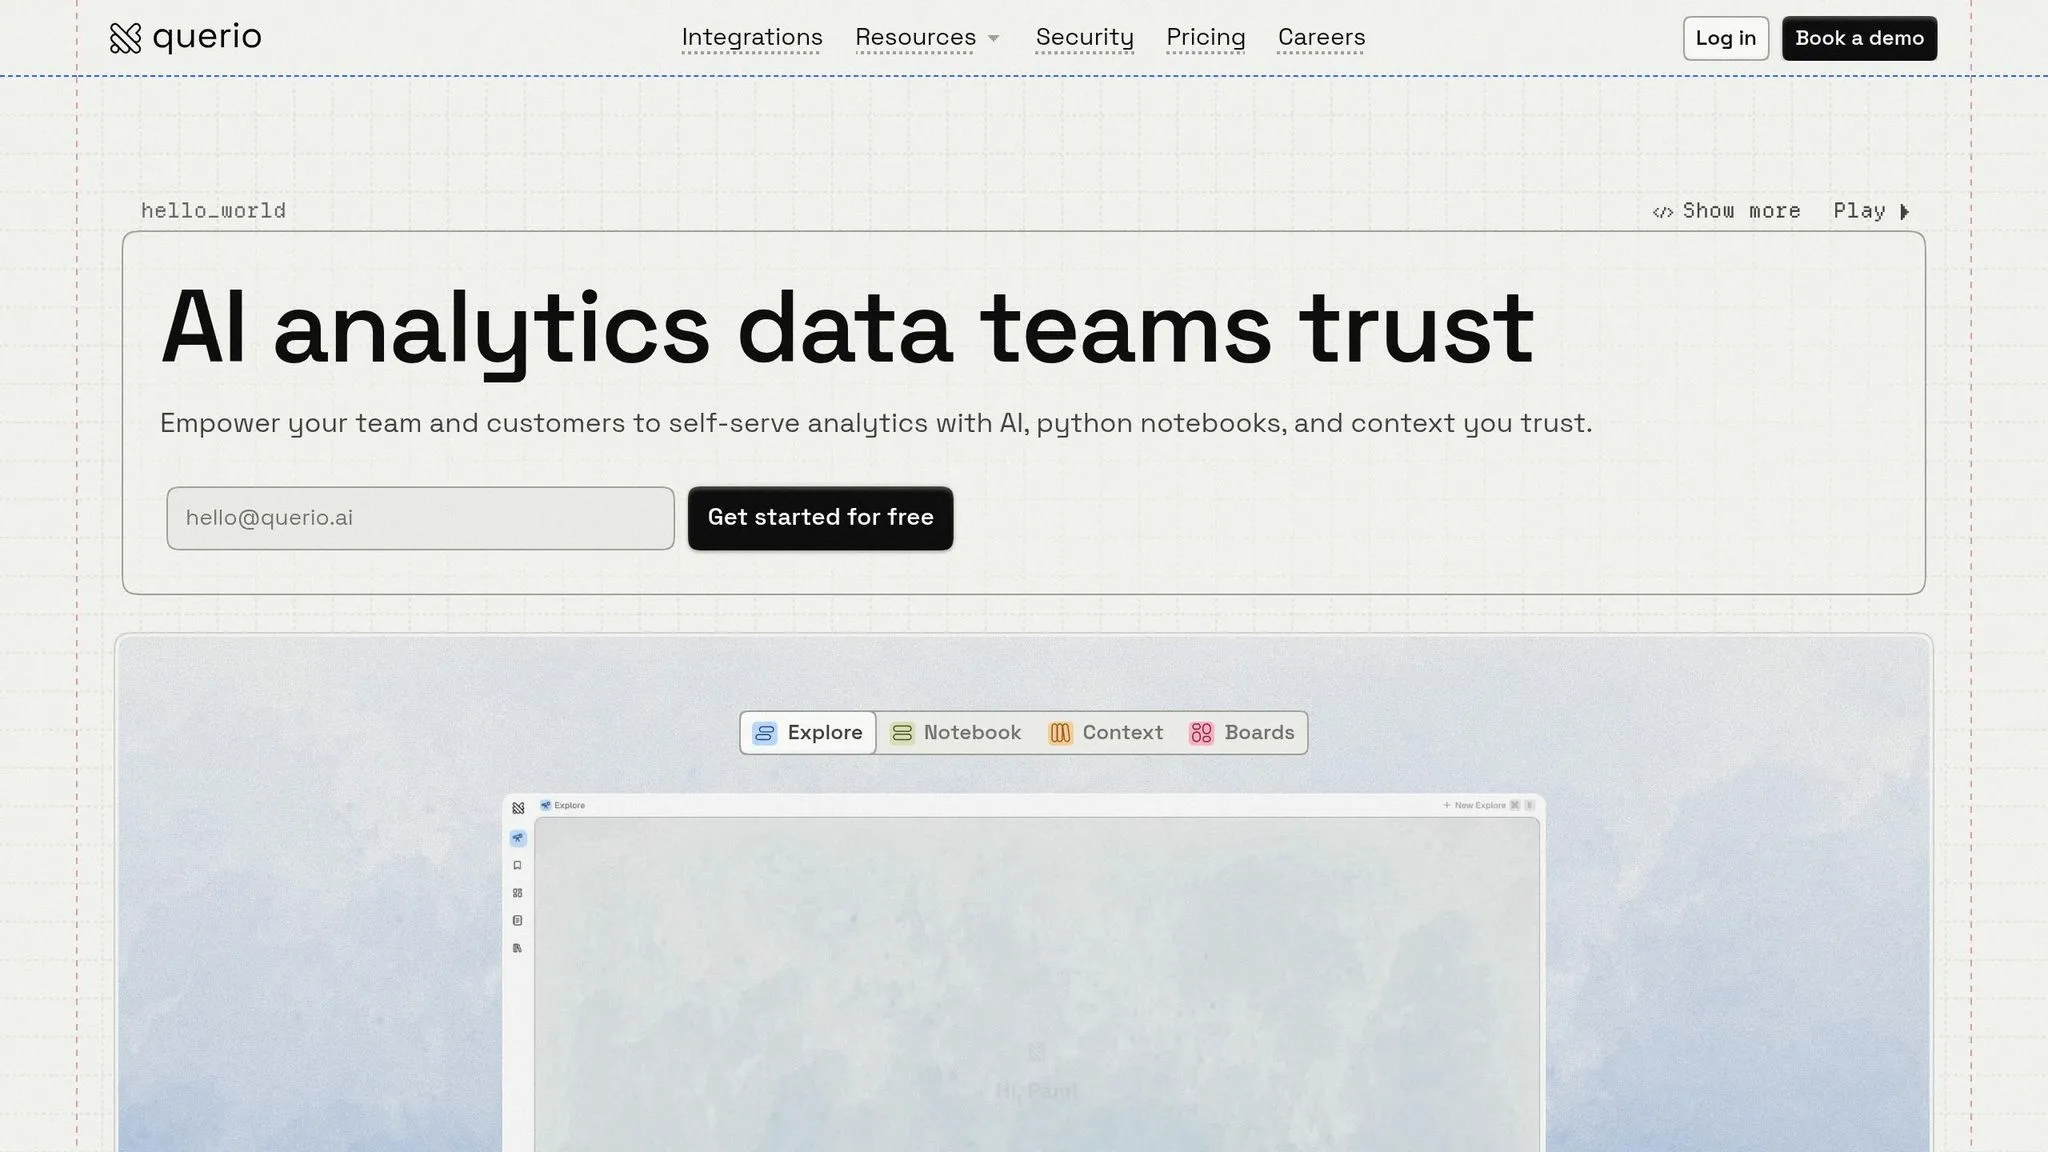Expand the Resources dropdown arrow

point(993,38)
